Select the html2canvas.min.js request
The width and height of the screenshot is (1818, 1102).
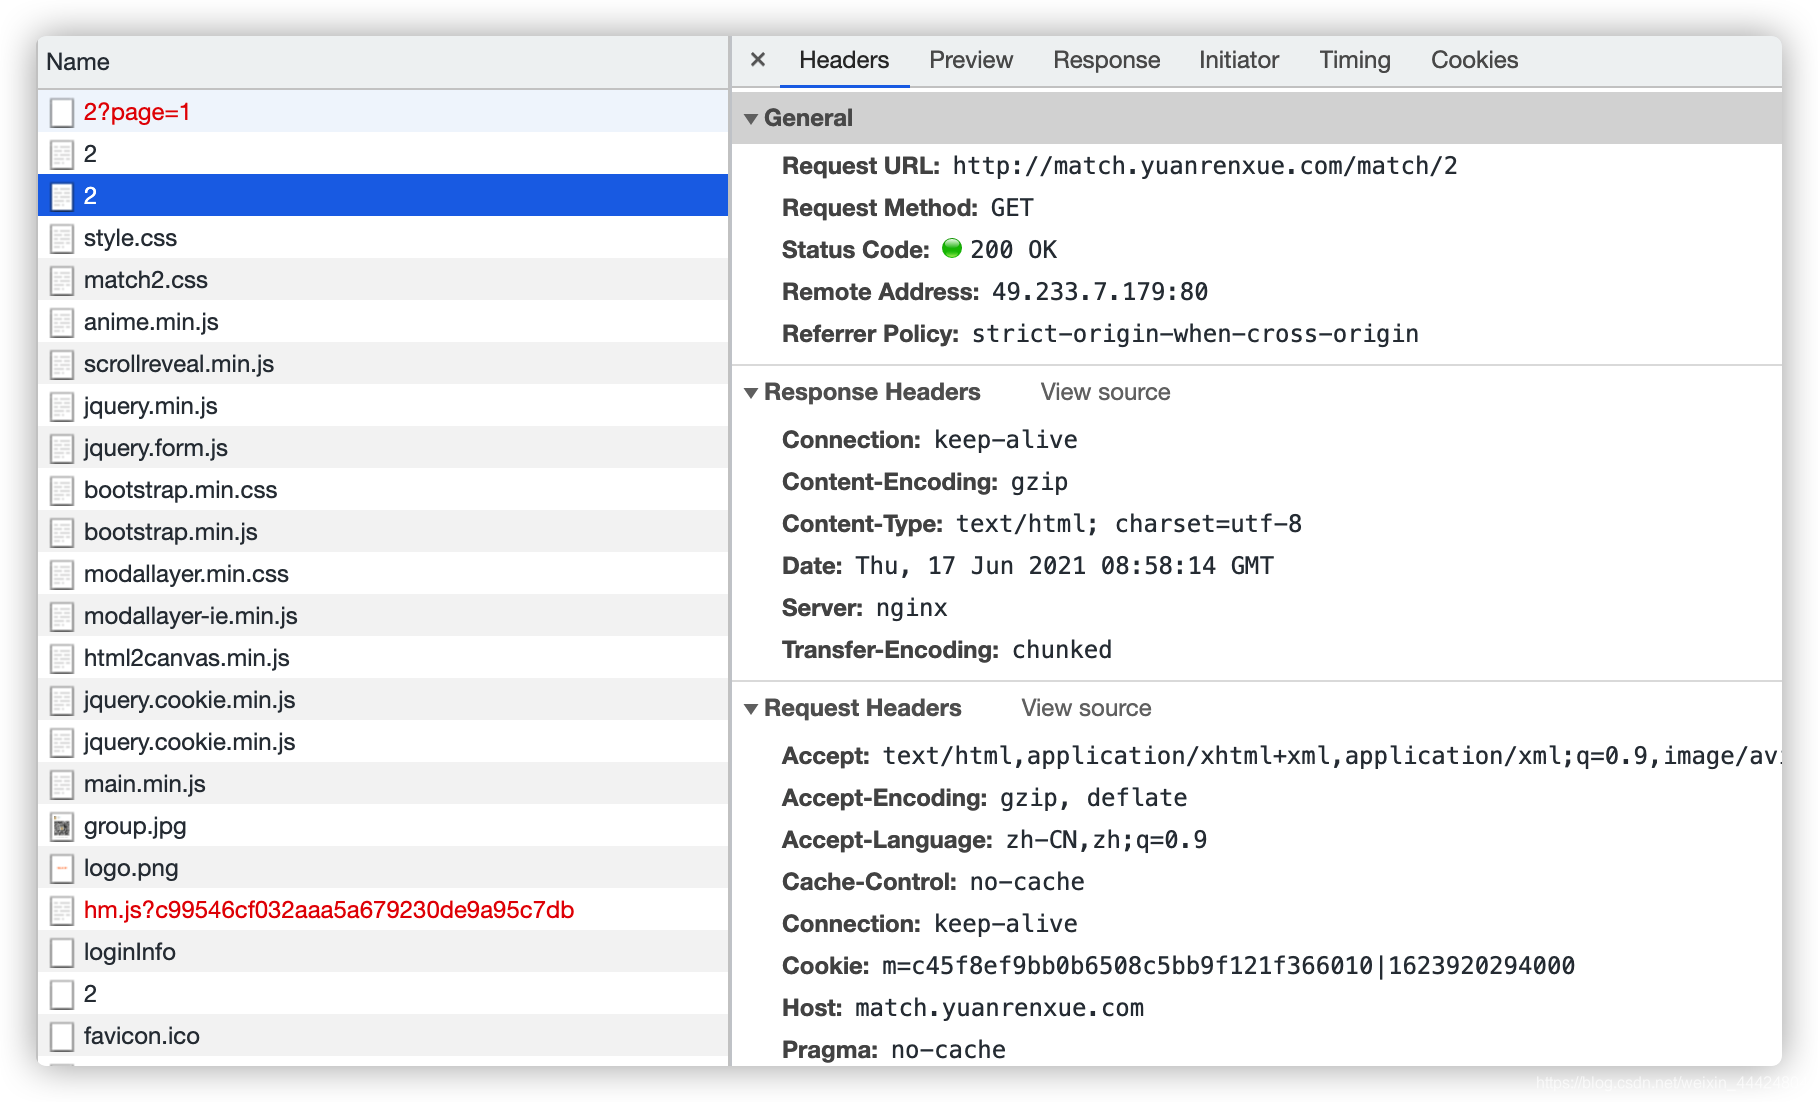coord(383,658)
